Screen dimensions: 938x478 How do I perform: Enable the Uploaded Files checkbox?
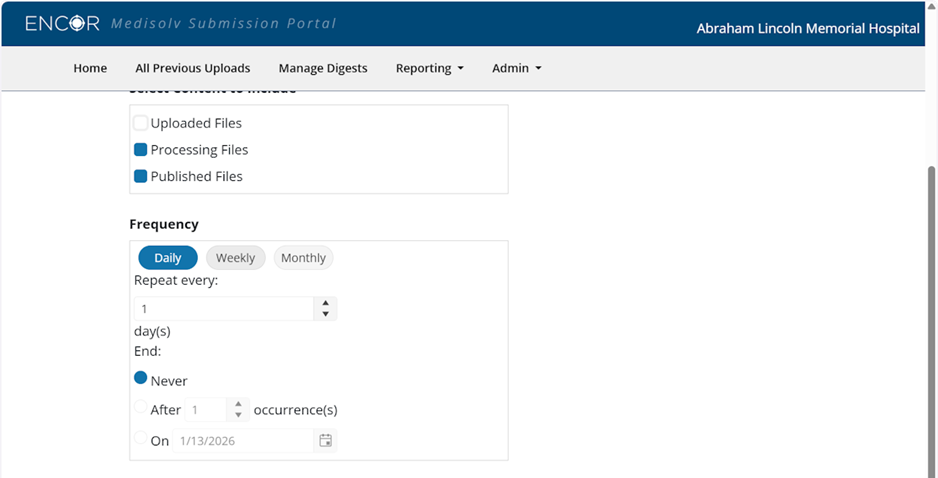[x=141, y=123]
